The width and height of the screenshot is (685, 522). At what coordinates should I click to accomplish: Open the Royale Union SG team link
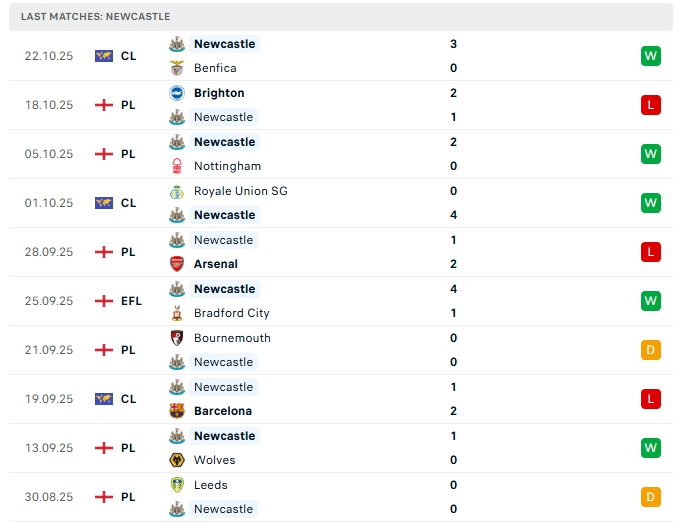pyautogui.click(x=240, y=191)
